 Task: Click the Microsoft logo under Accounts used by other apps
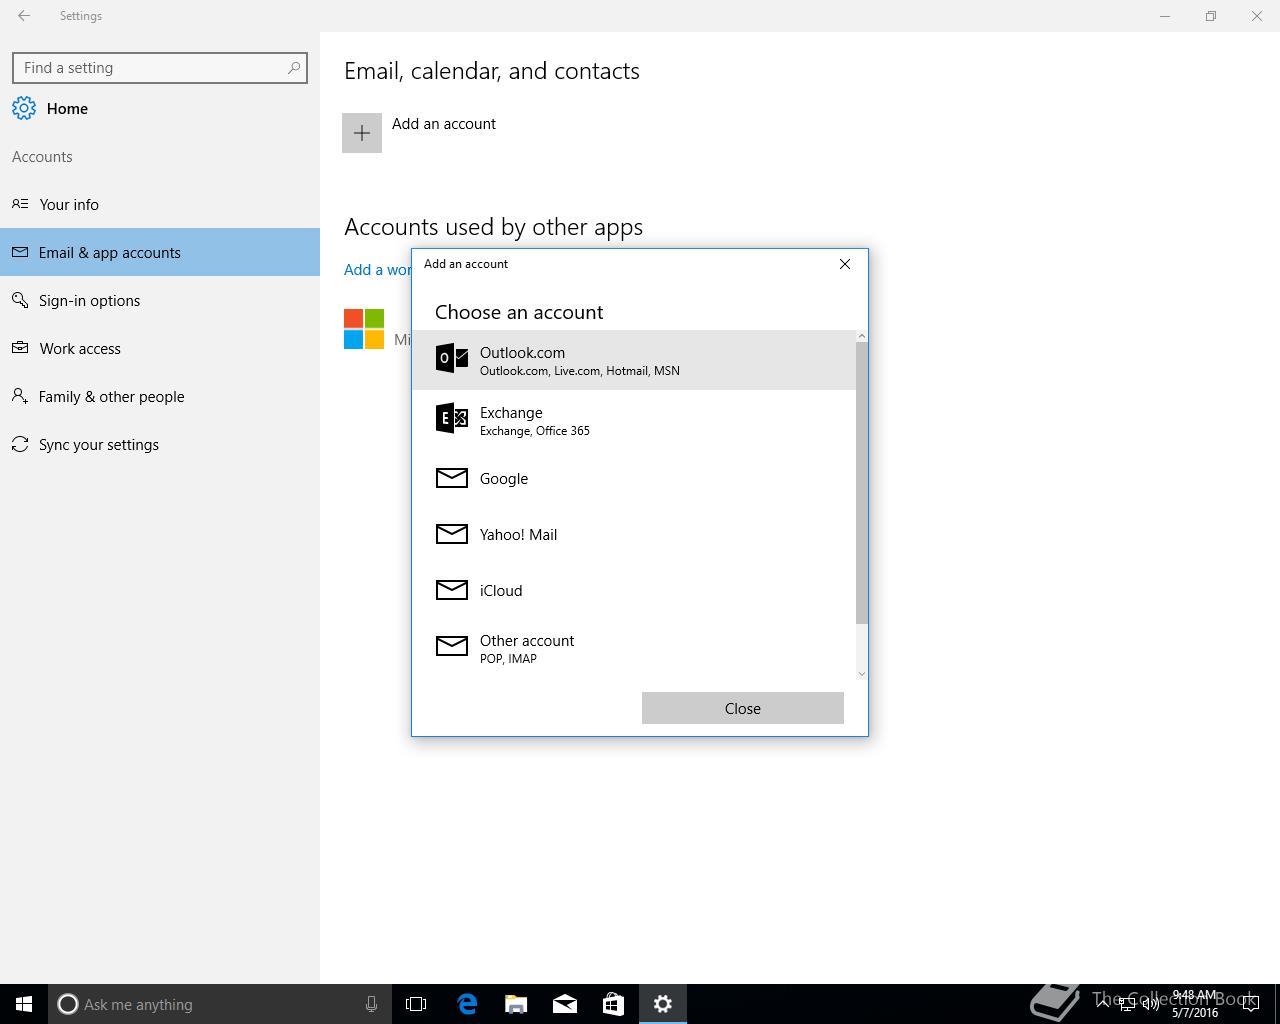364,329
